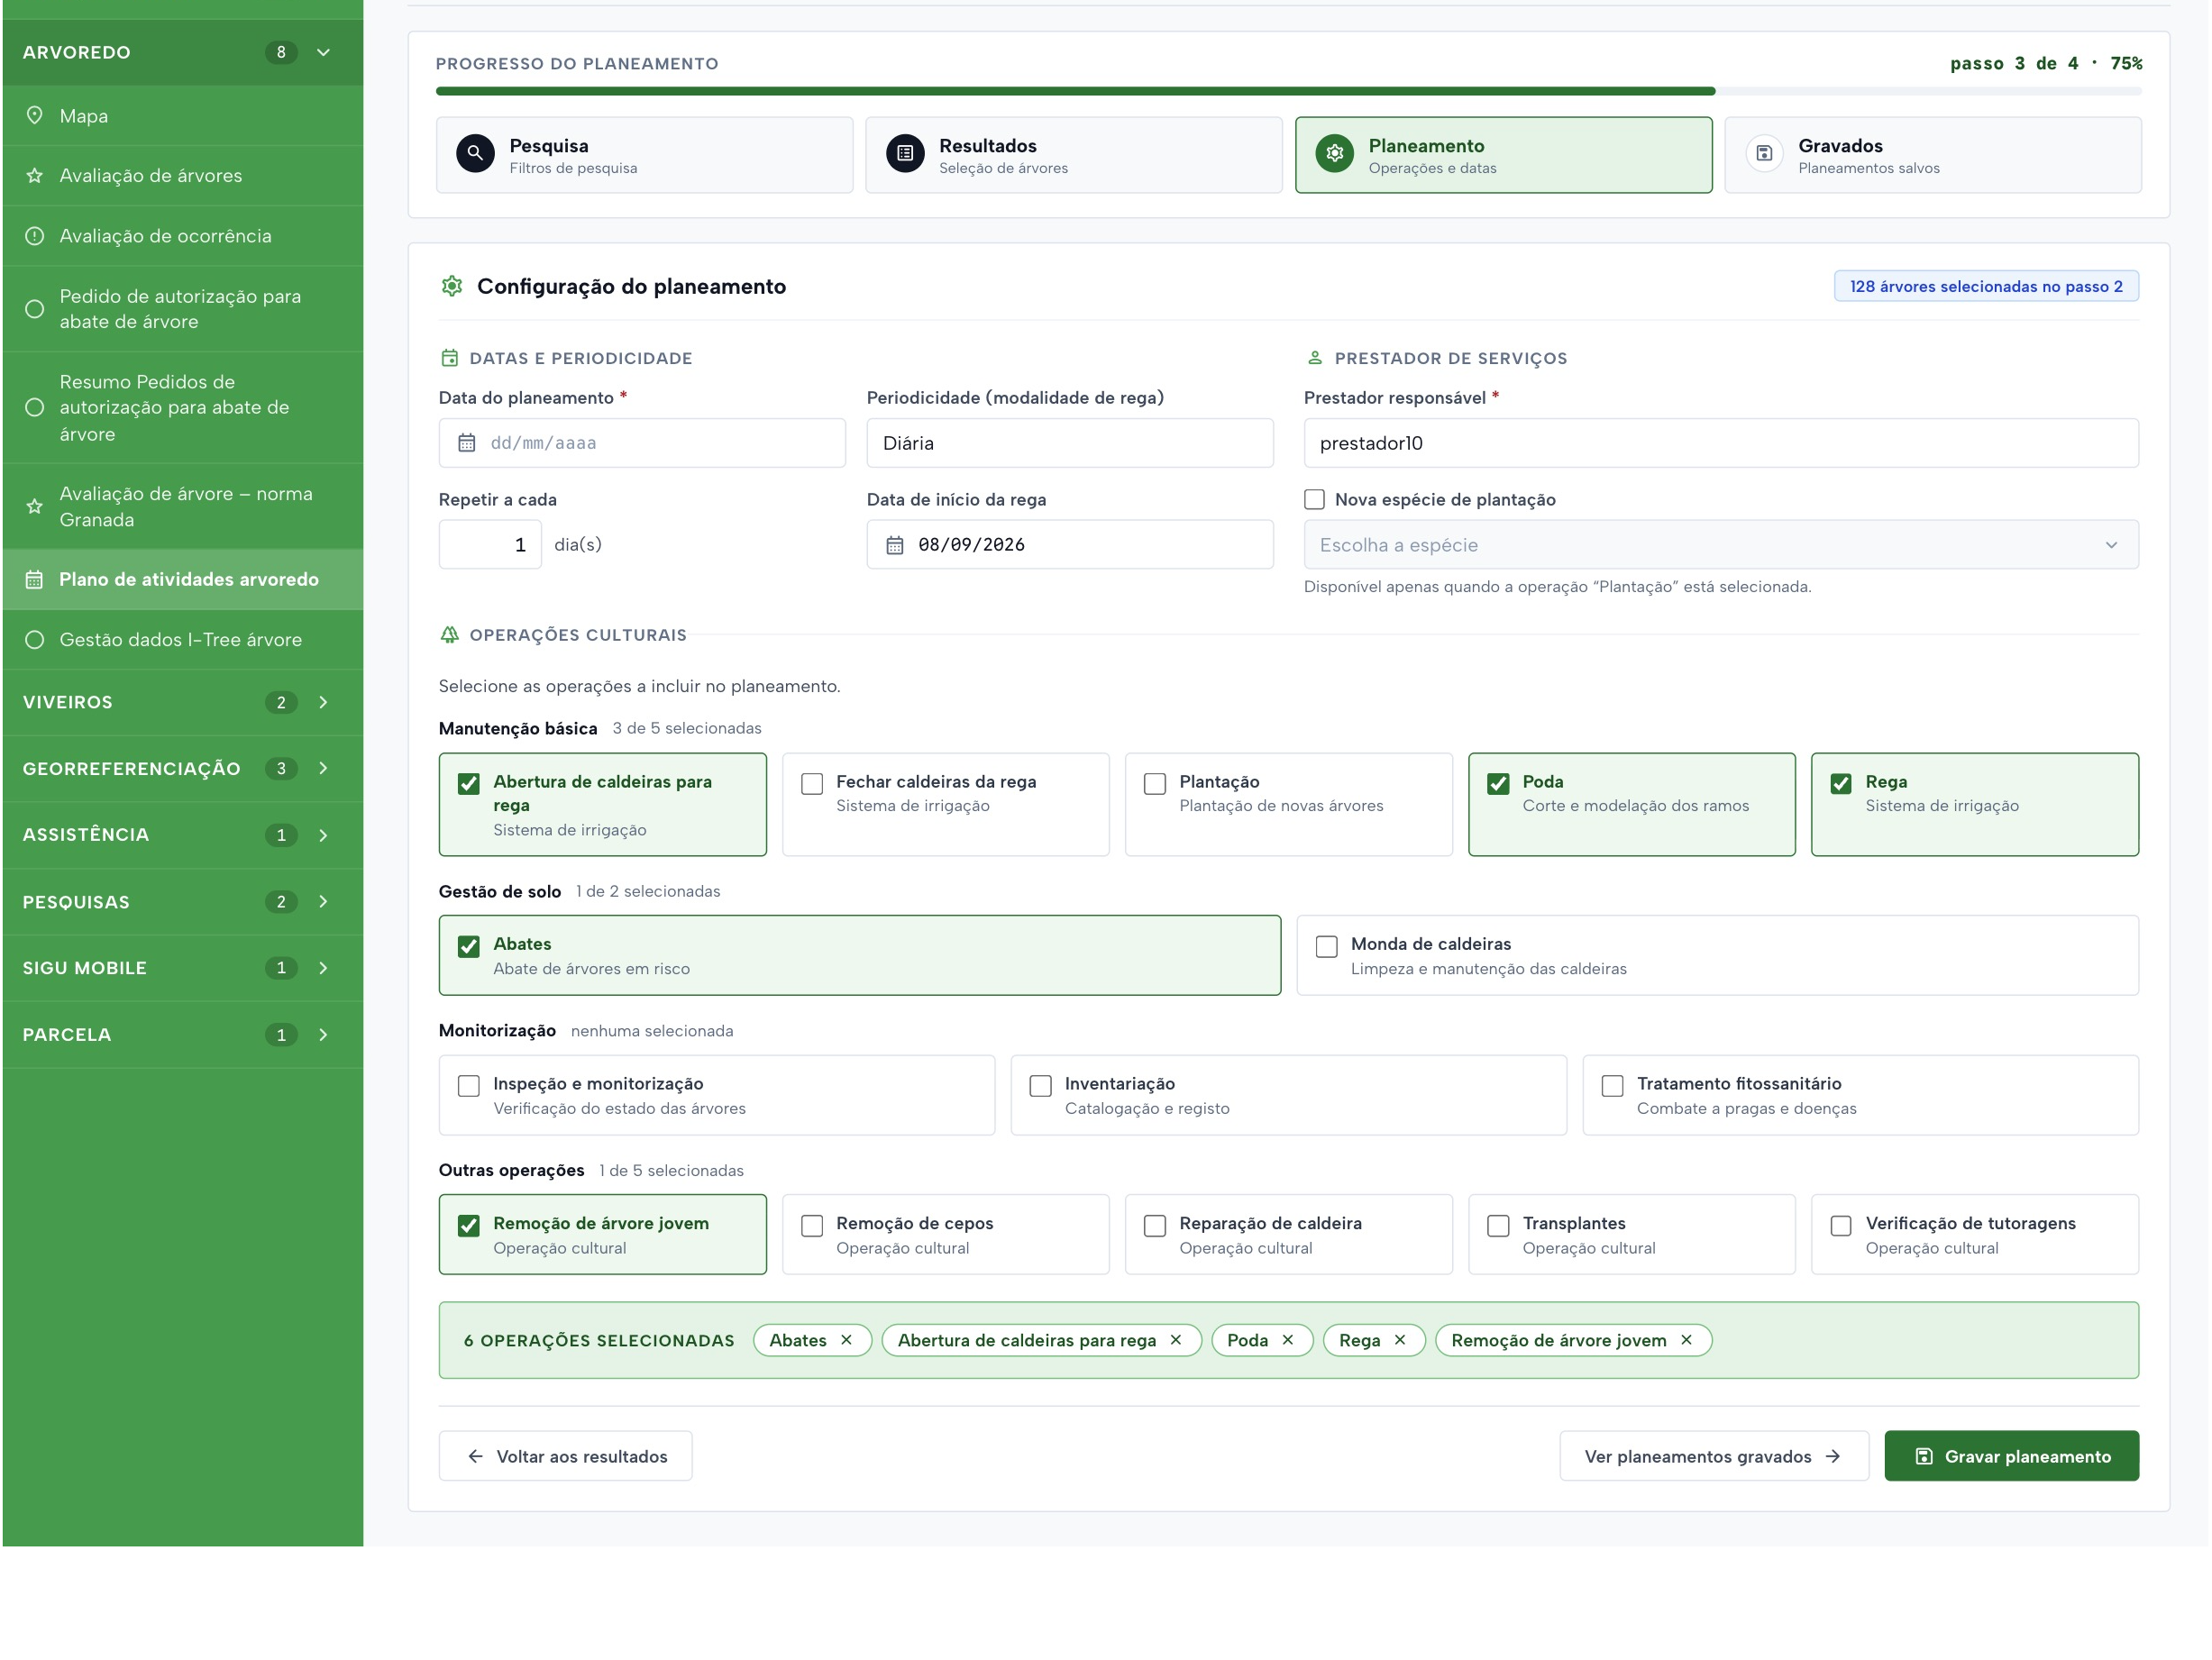Go to Resultados step tab

point(1074,155)
